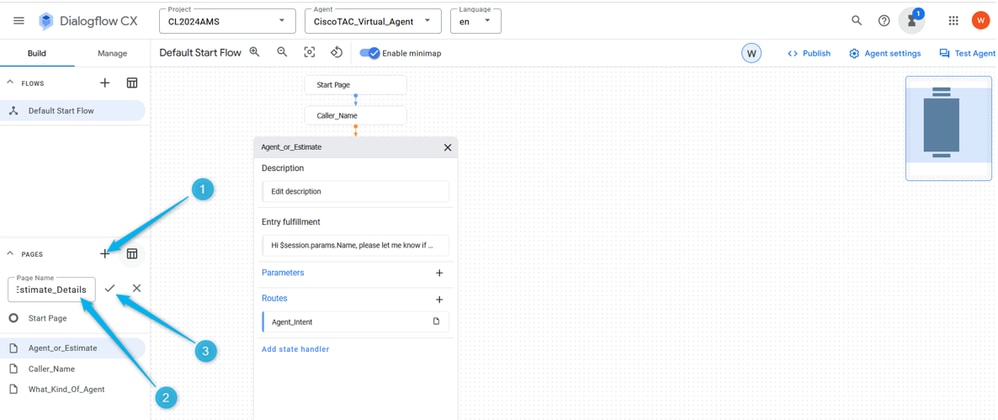Viewport: 998px width, 420px height.
Task: Open the Entry fulfillment text box
Action: click(x=355, y=245)
